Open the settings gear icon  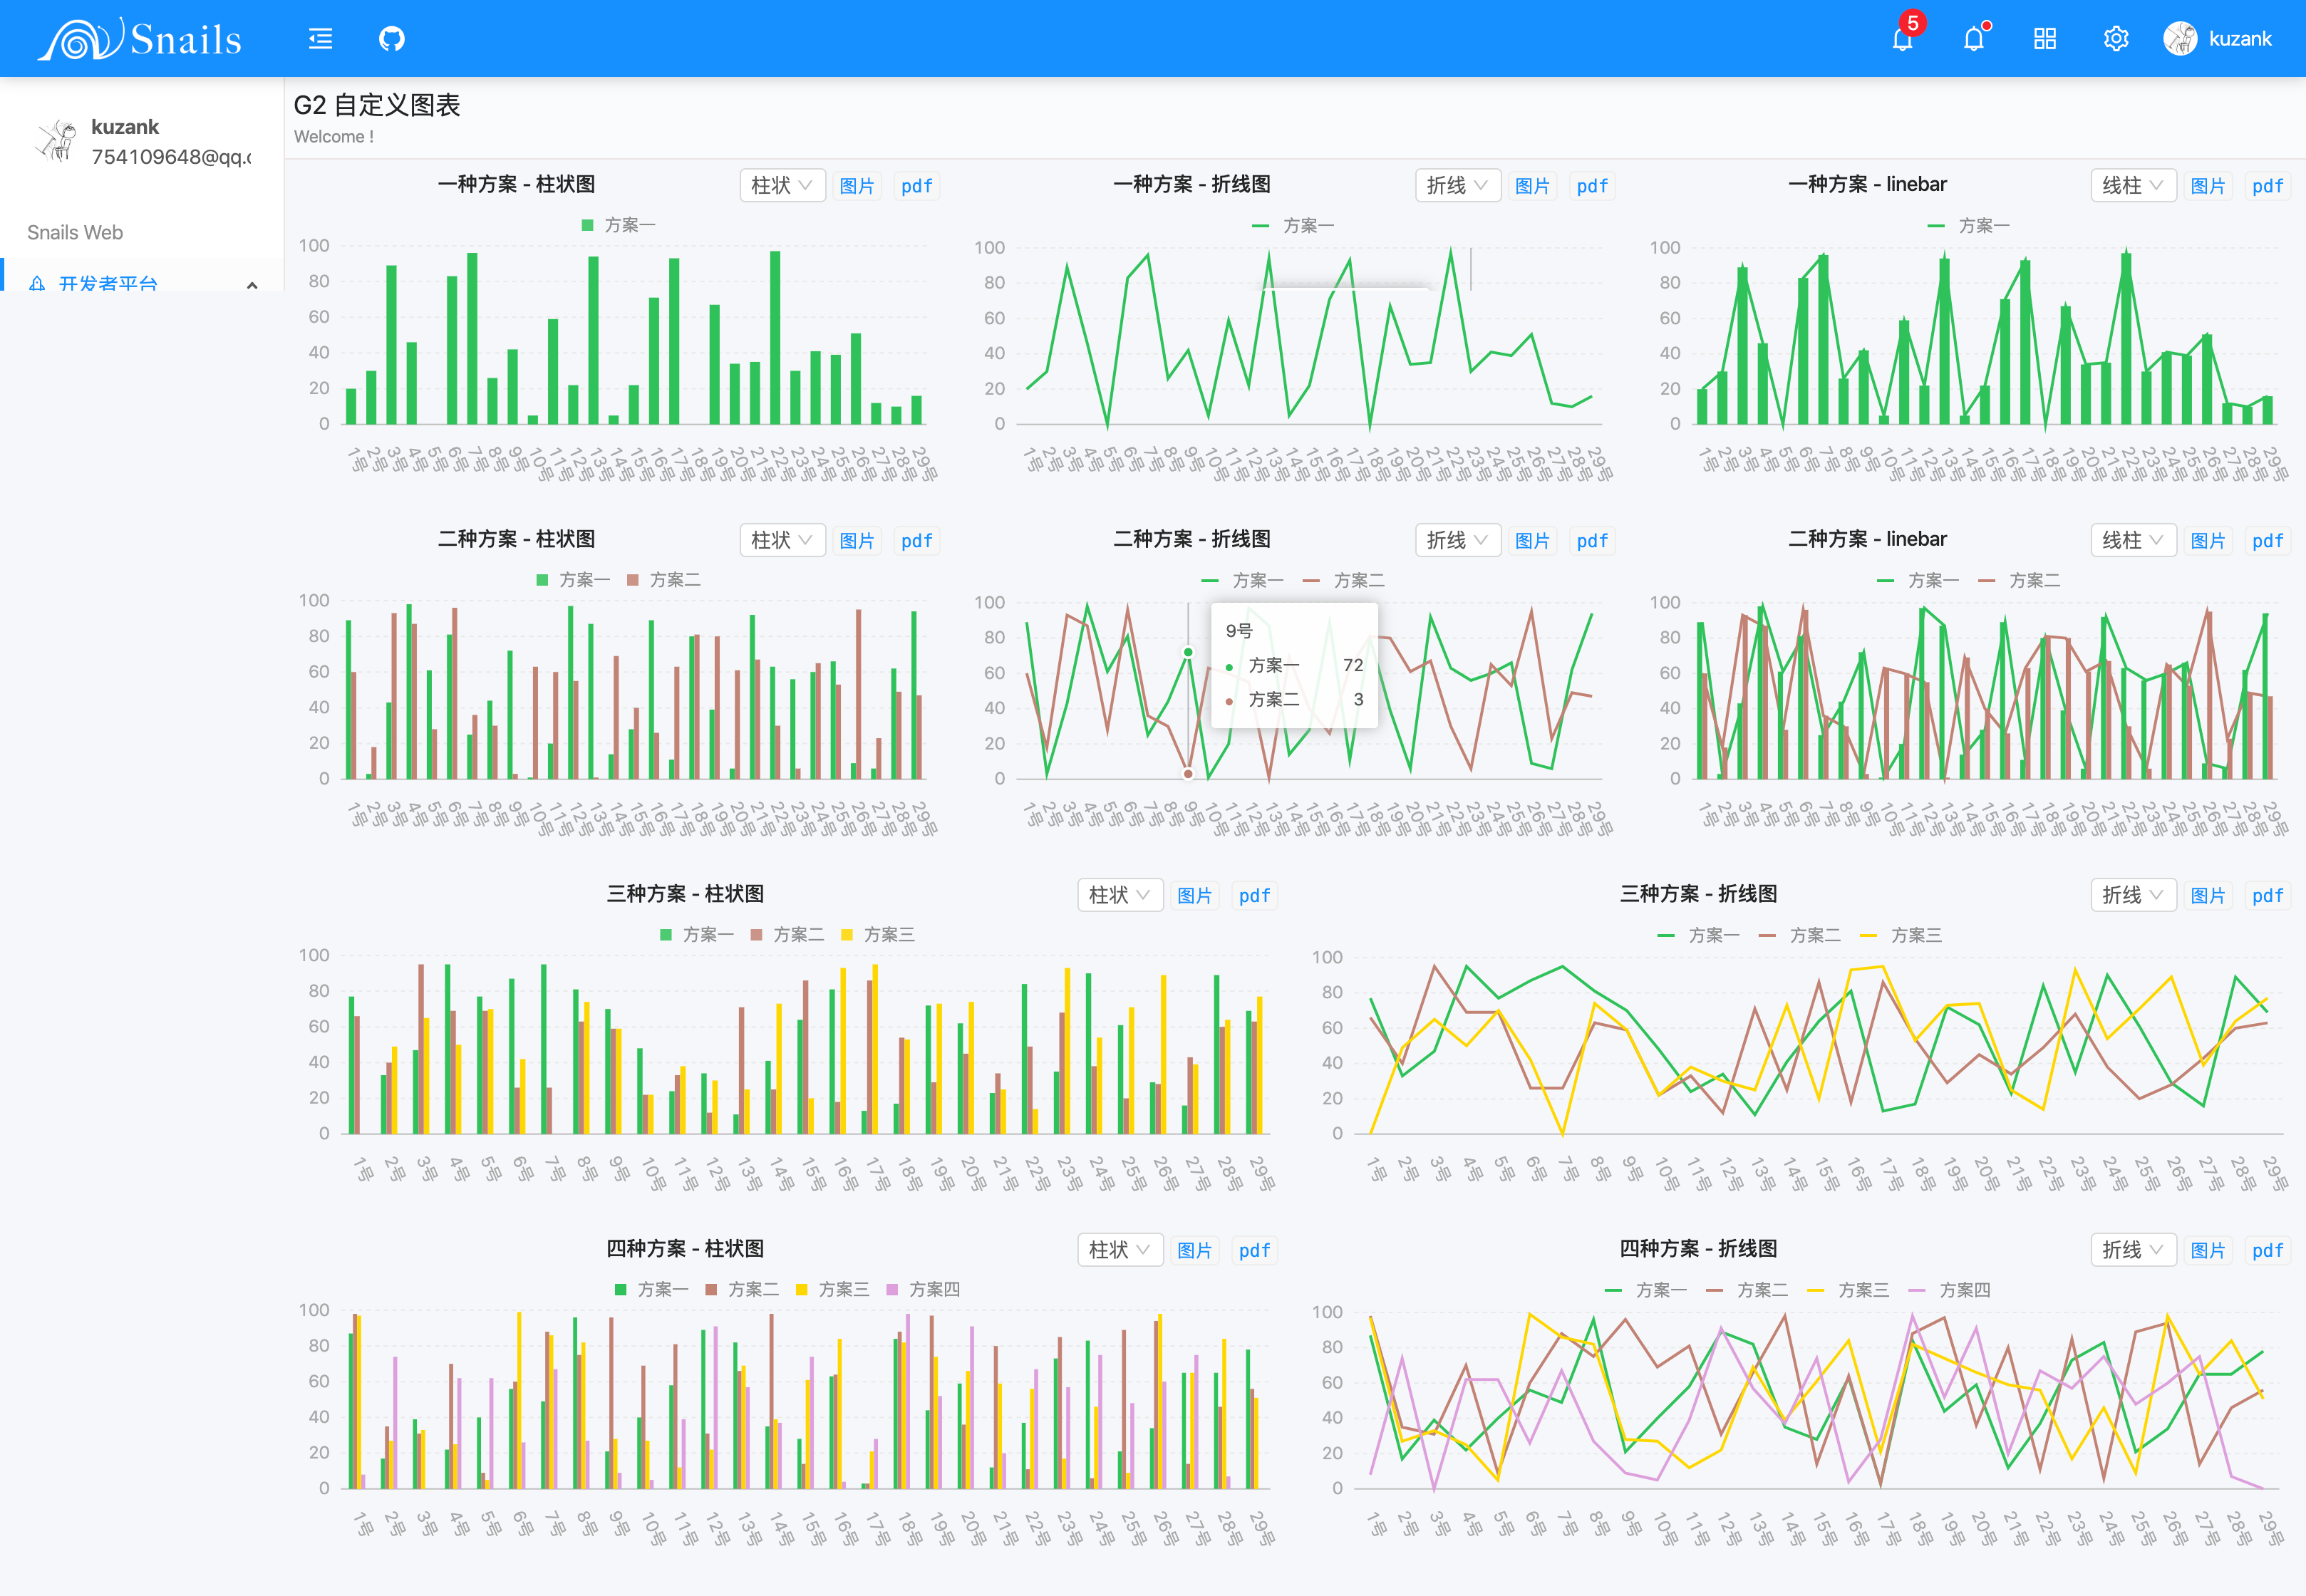(x=2115, y=39)
